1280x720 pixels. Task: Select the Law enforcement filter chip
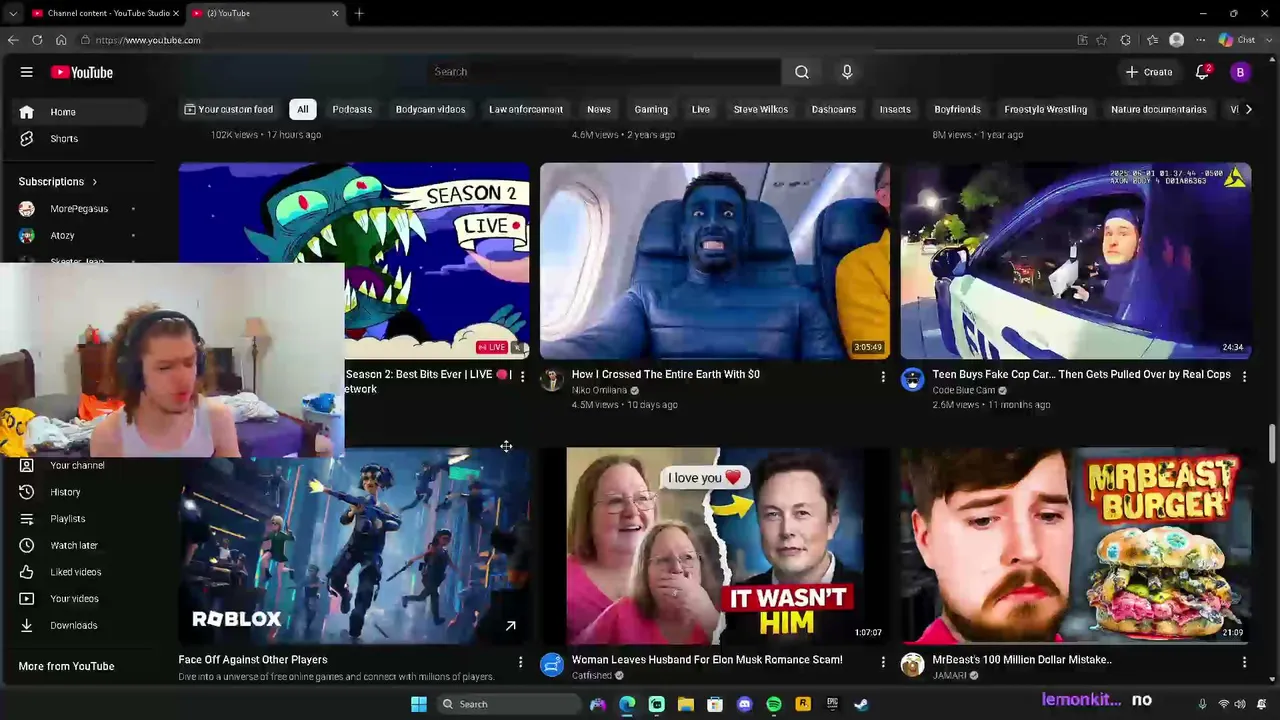click(x=526, y=109)
